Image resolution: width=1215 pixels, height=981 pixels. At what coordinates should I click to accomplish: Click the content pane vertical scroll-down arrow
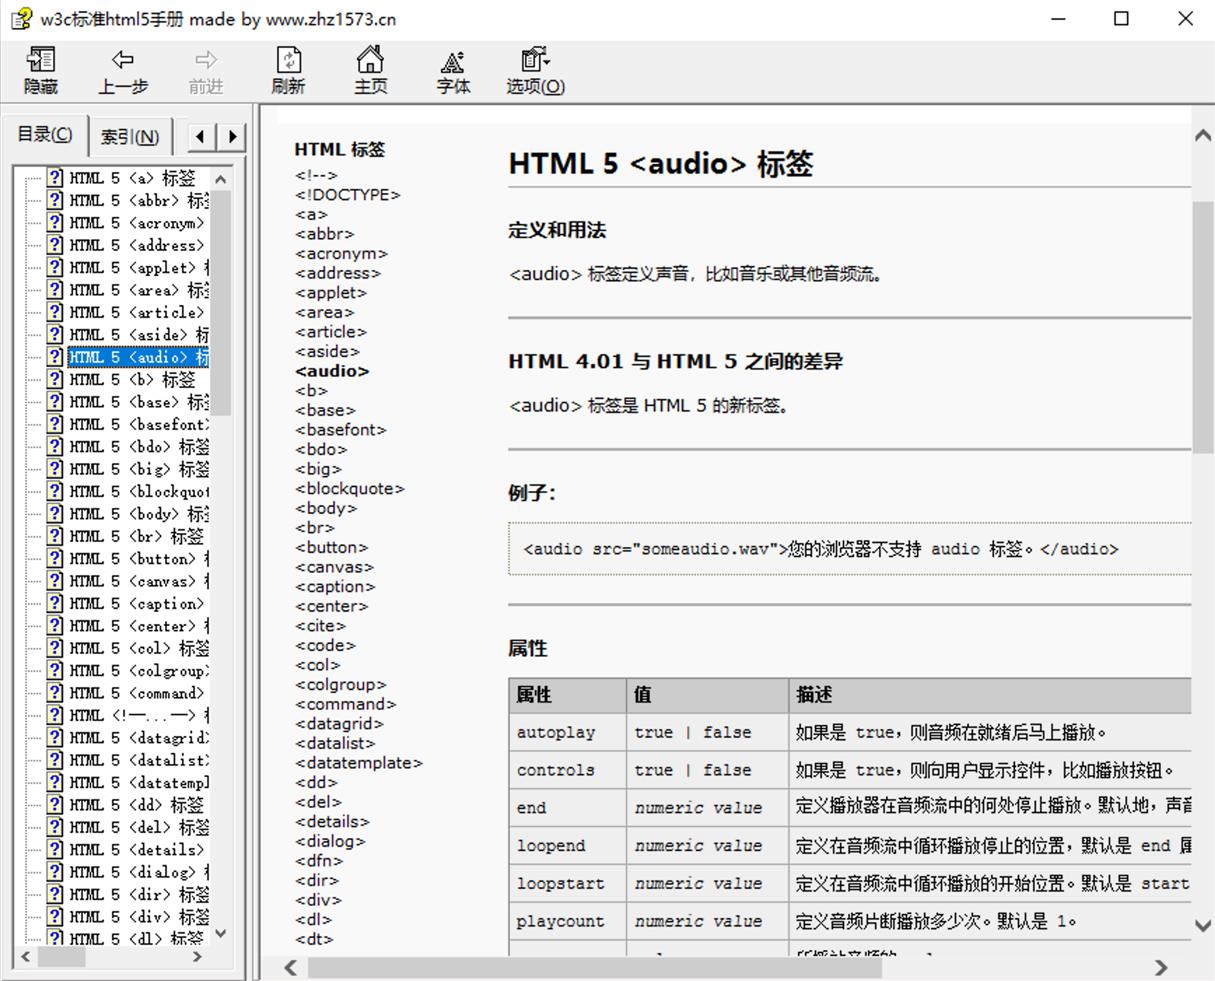pos(1203,926)
